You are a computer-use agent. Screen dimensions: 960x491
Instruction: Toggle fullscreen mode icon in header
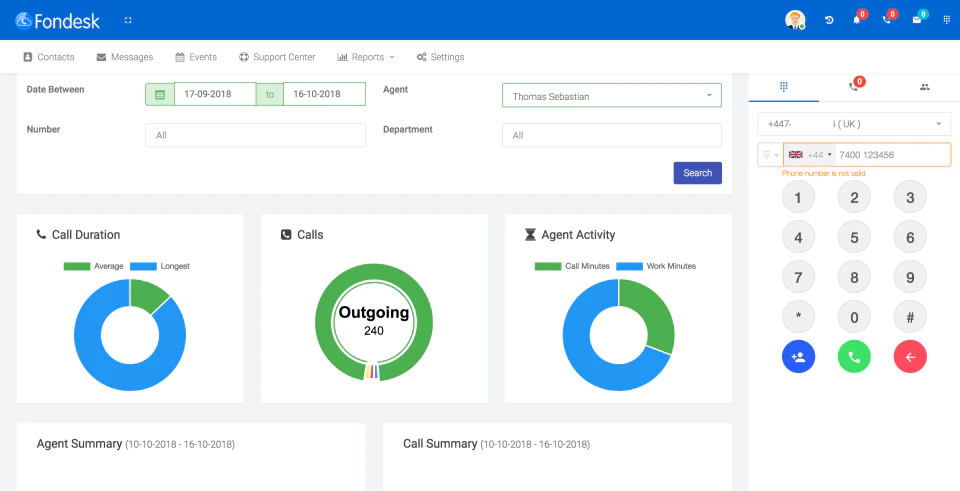pos(128,20)
